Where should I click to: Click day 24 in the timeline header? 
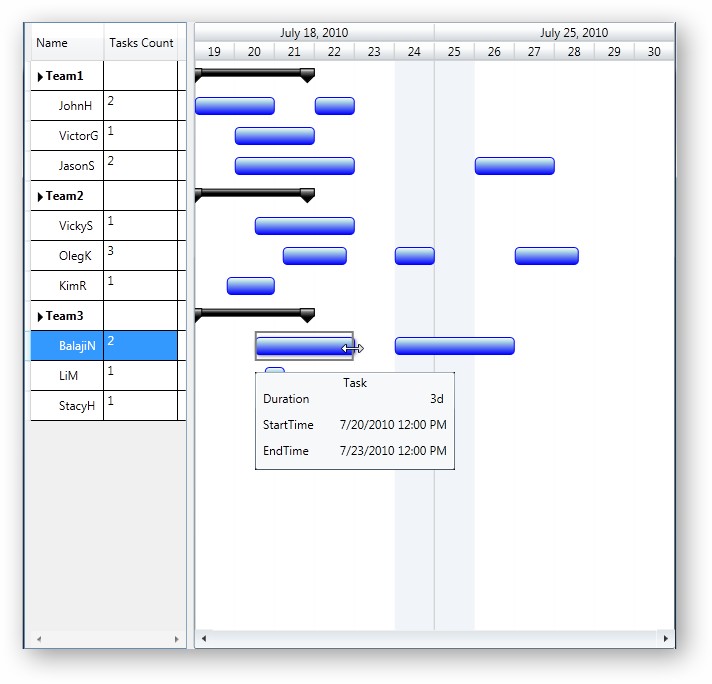pyautogui.click(x=414, y=51)
